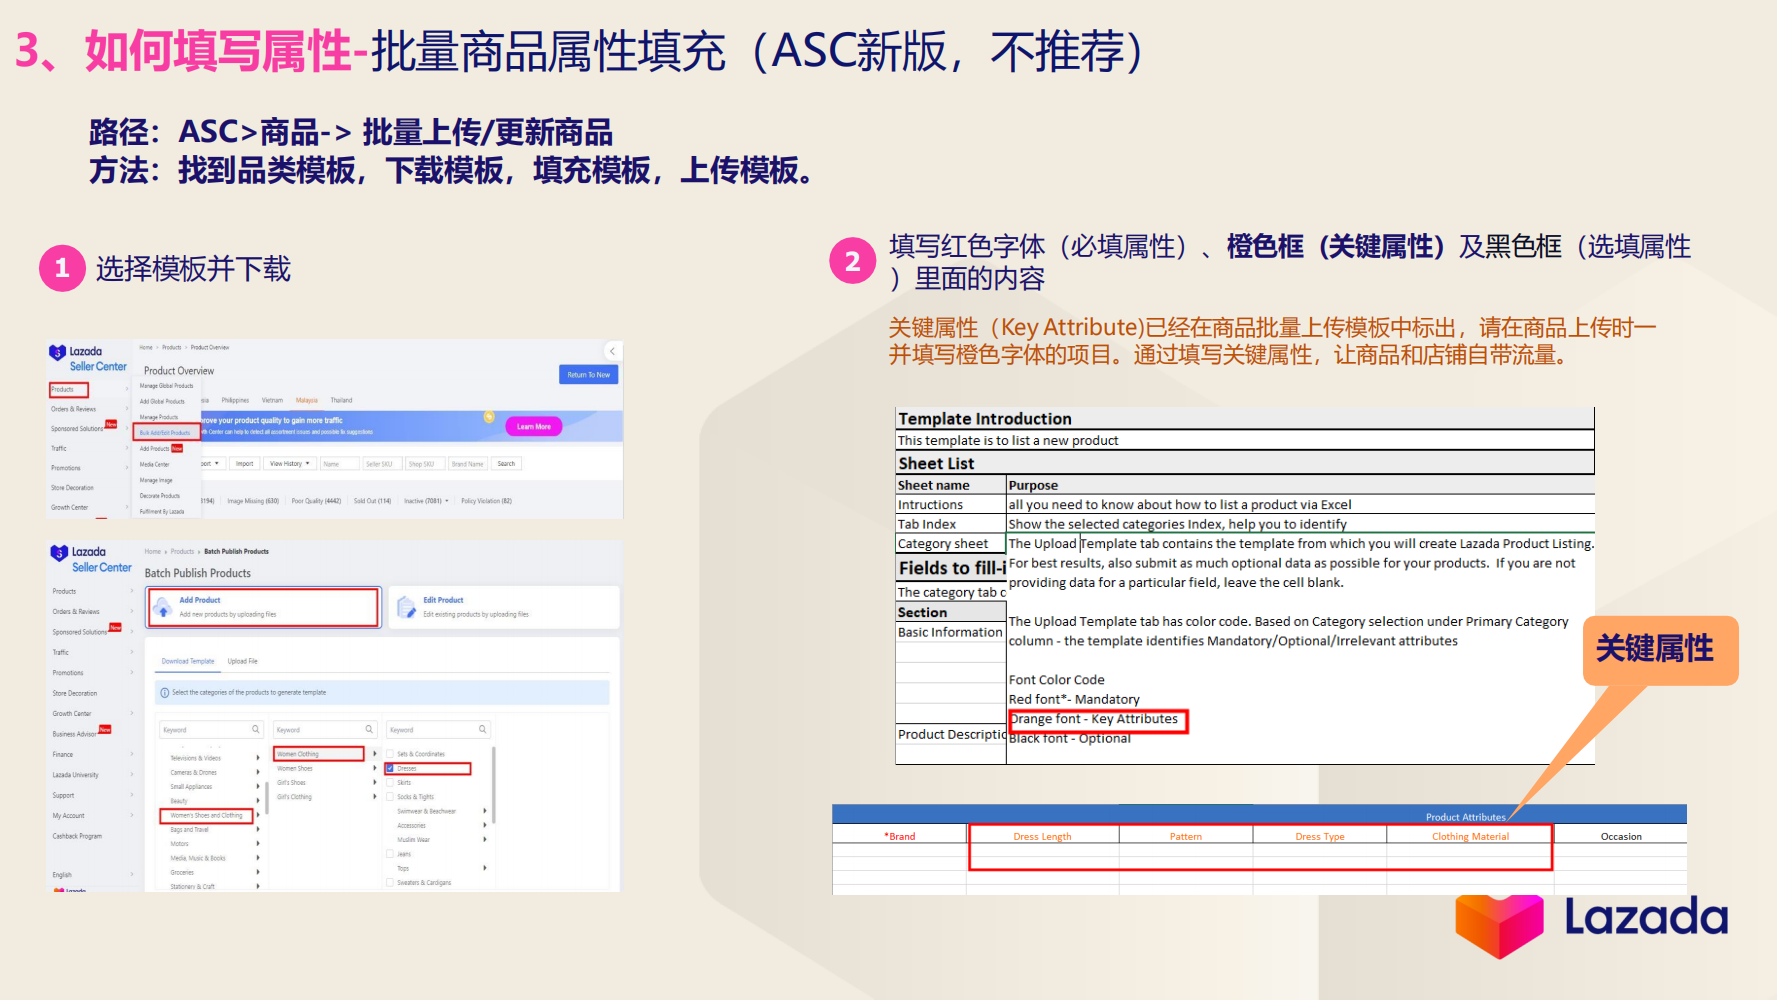
Task: Click the info icon above the category selector
Action: coord(165,693)
